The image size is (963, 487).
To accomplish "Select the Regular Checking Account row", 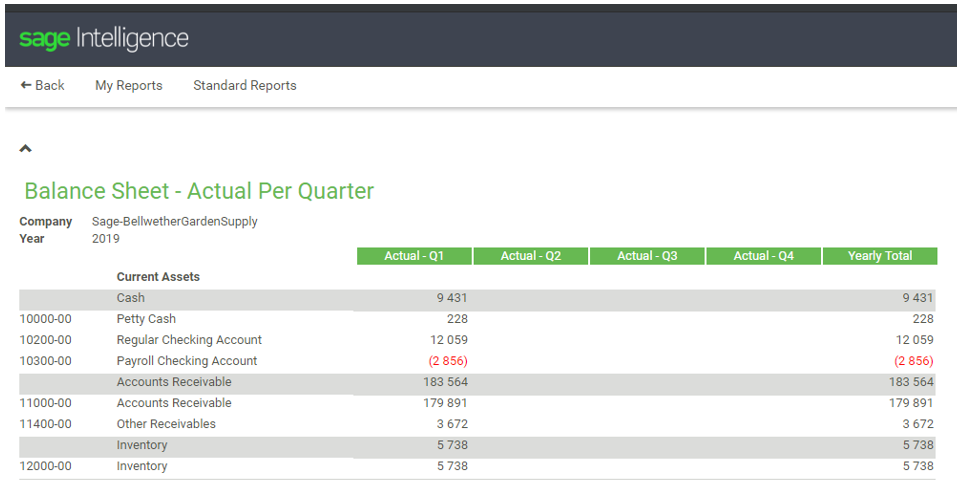I will (x=477, y=340).
